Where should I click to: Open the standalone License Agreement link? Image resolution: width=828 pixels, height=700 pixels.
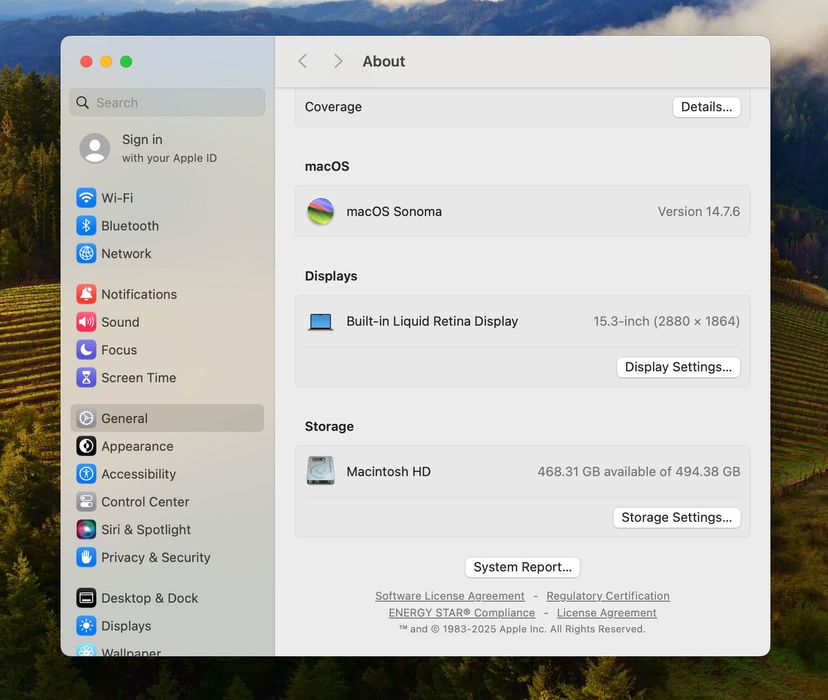(x=606, y=613)
